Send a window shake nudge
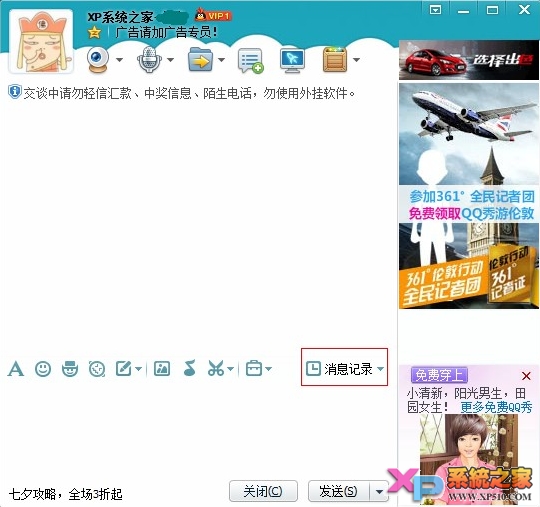 pos(97,369)
